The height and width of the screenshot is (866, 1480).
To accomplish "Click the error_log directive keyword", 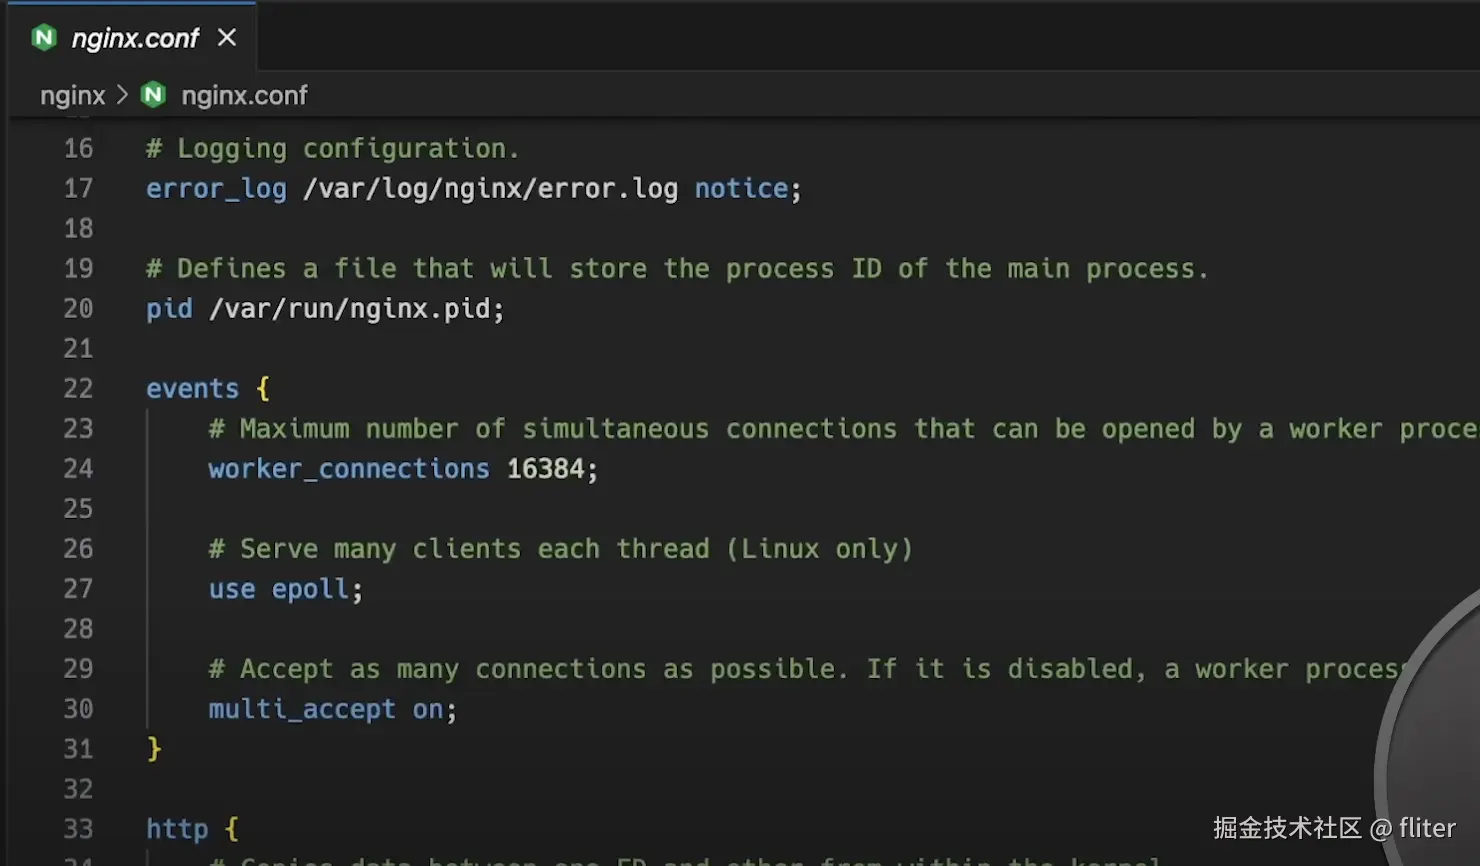I will pyautogui.click(x=216, y=189).
